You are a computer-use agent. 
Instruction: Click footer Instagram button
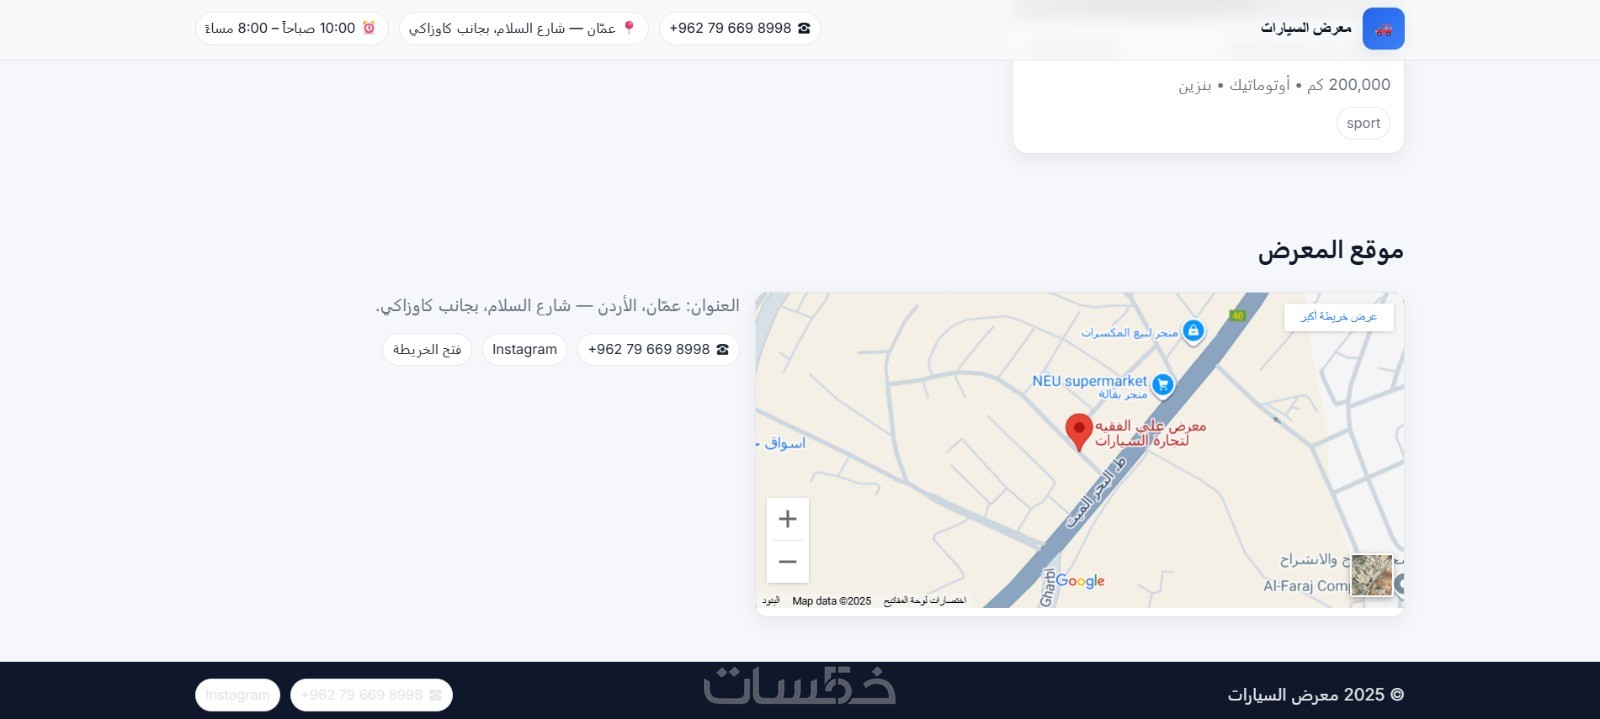[238, 695]
